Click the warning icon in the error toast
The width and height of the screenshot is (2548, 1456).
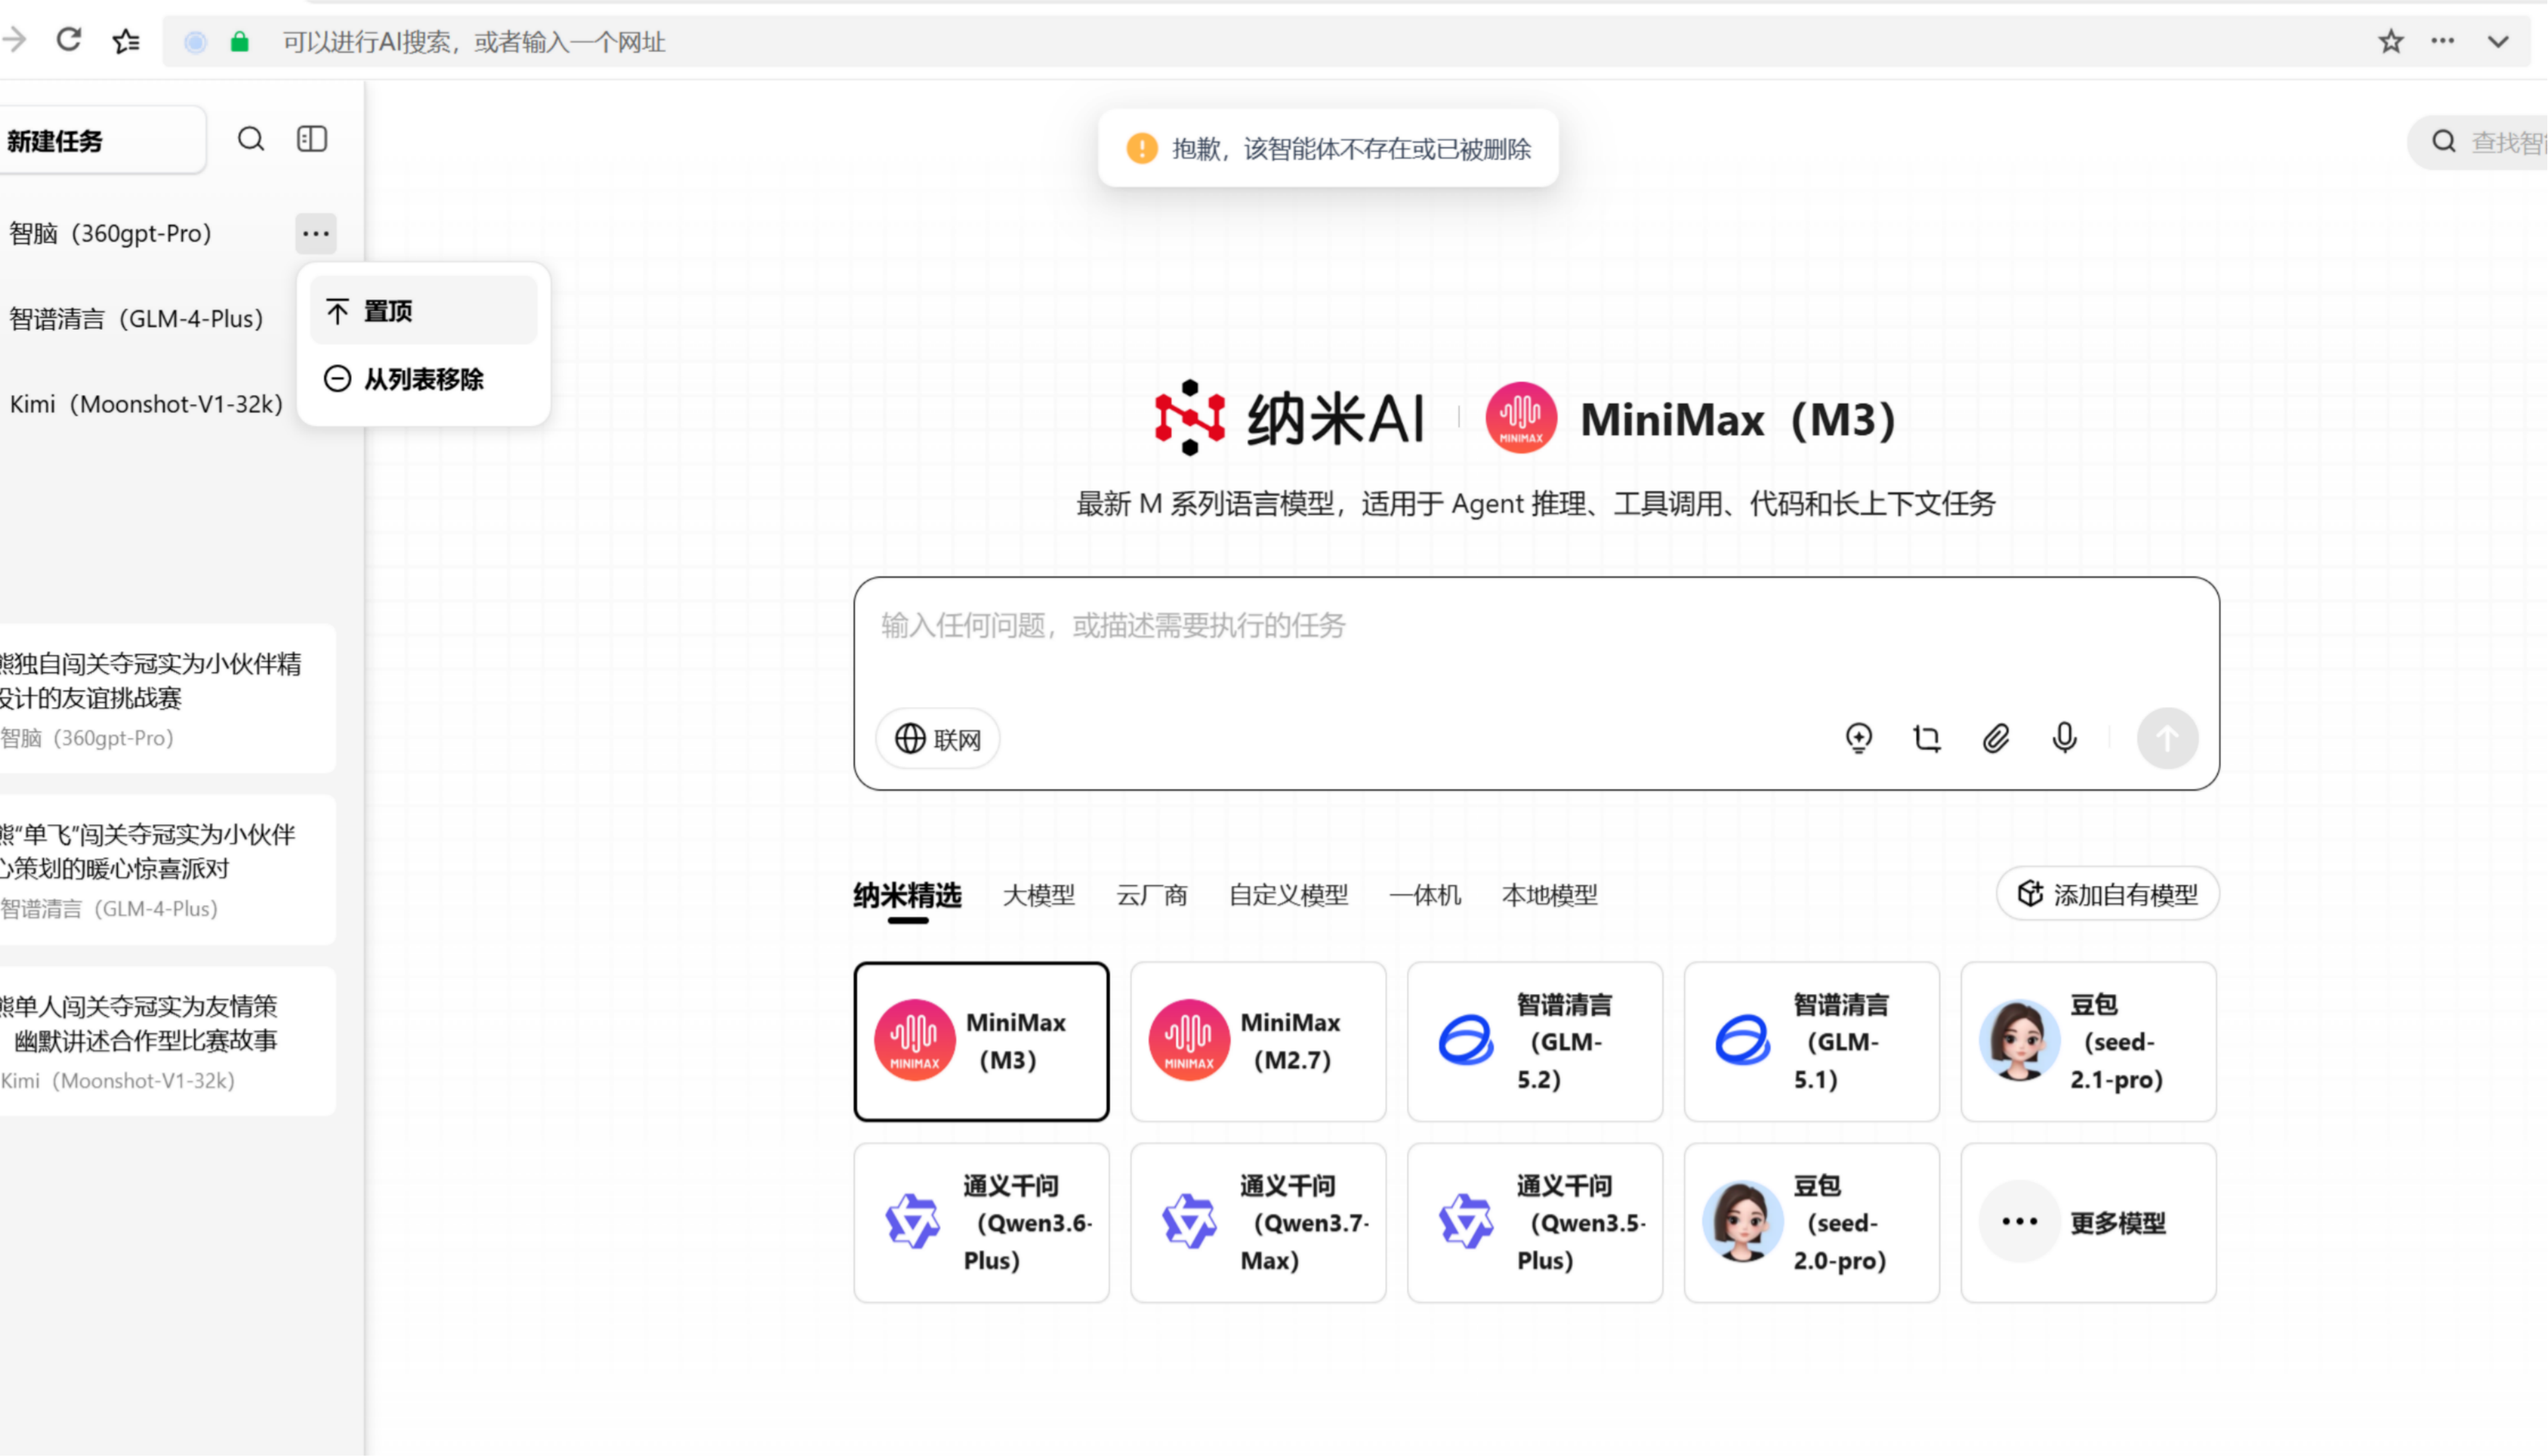coord(1142,148)
